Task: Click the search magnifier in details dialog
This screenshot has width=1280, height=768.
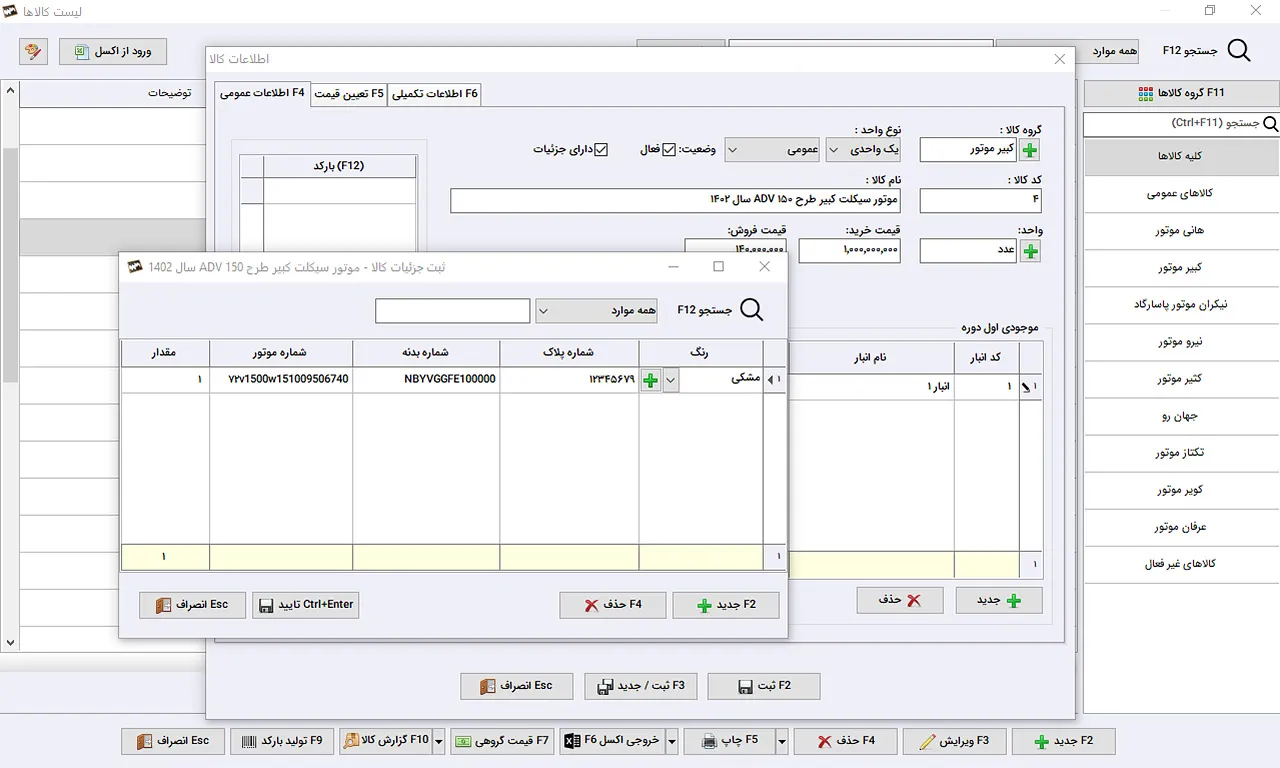Action: click(x=750, y=310)
